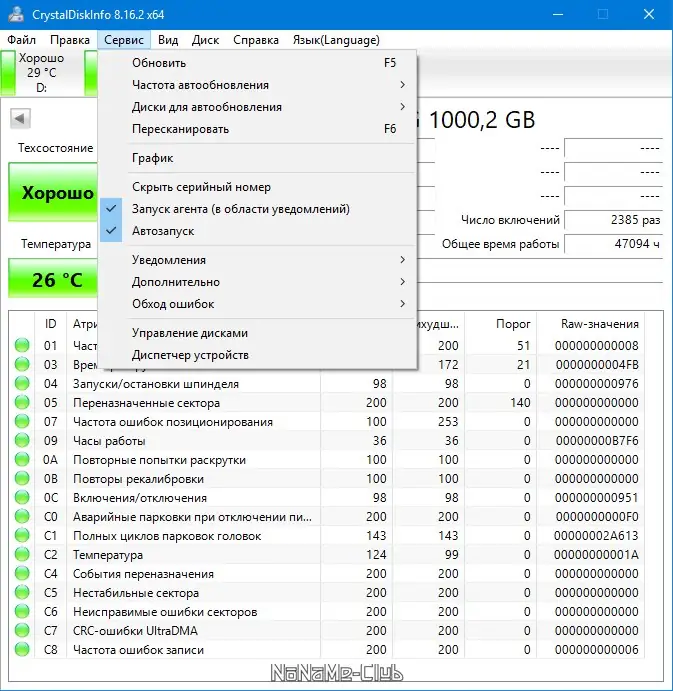
Task: Click green status icon for attribute C8
Action: (x=22, y=649)
